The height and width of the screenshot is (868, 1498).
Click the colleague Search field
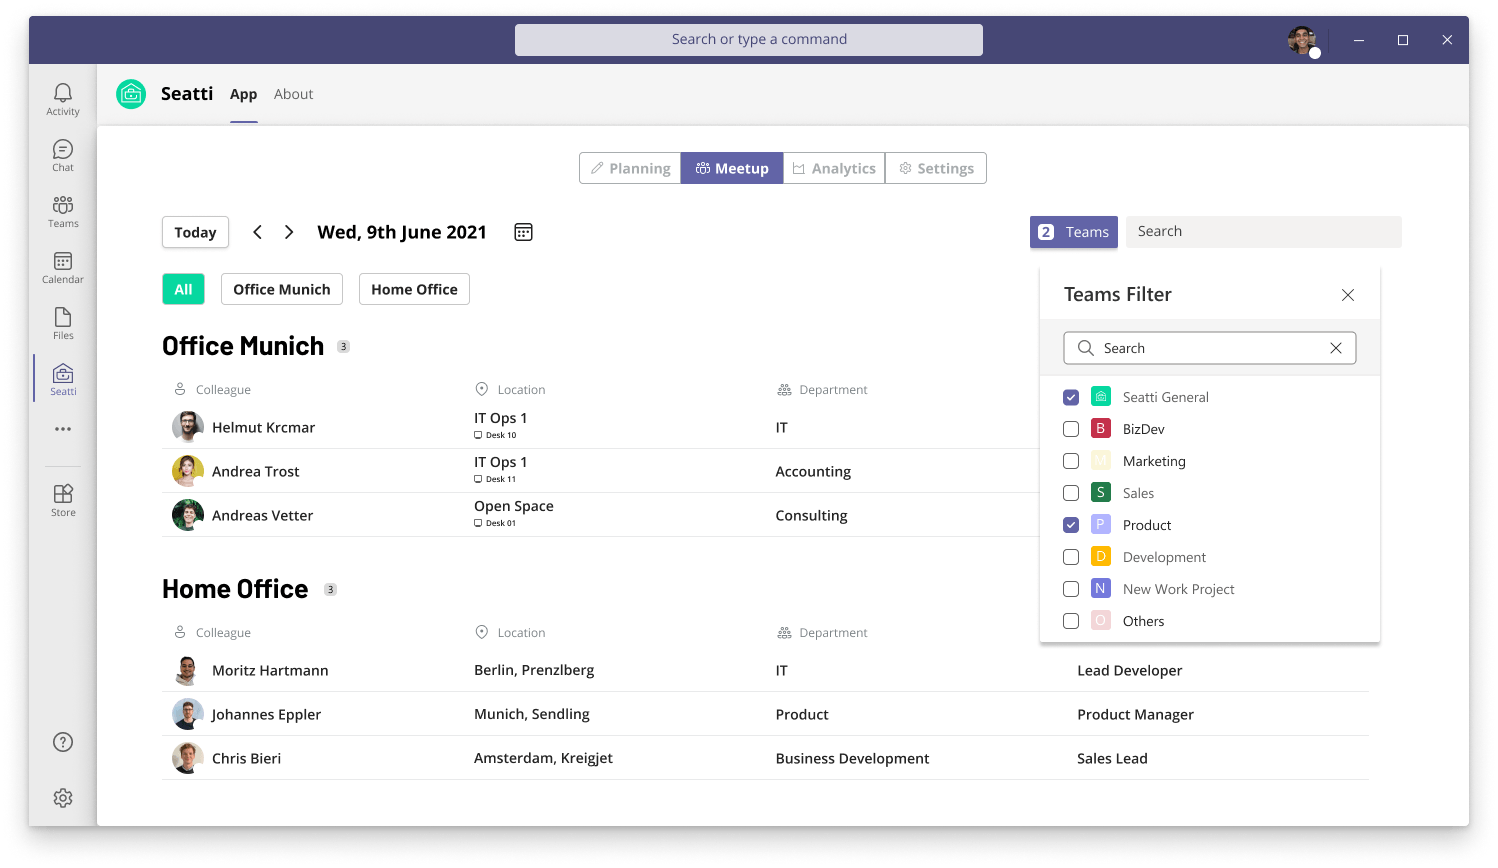[1264, 232]
